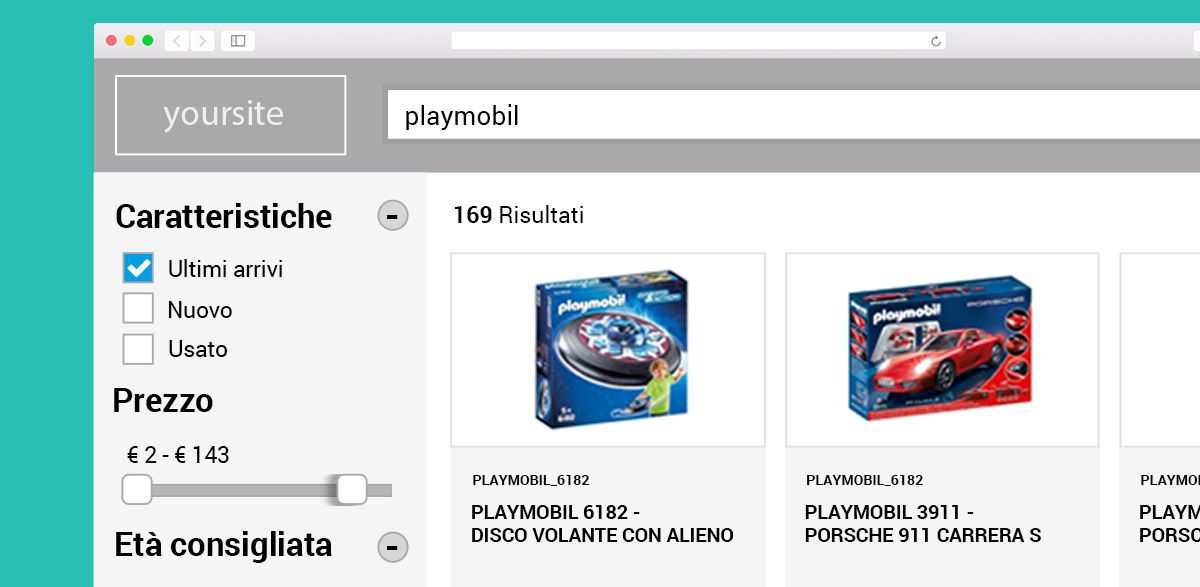Reload the page using refresh icon
The image size is (1200, 587).
tap(936, 41)
